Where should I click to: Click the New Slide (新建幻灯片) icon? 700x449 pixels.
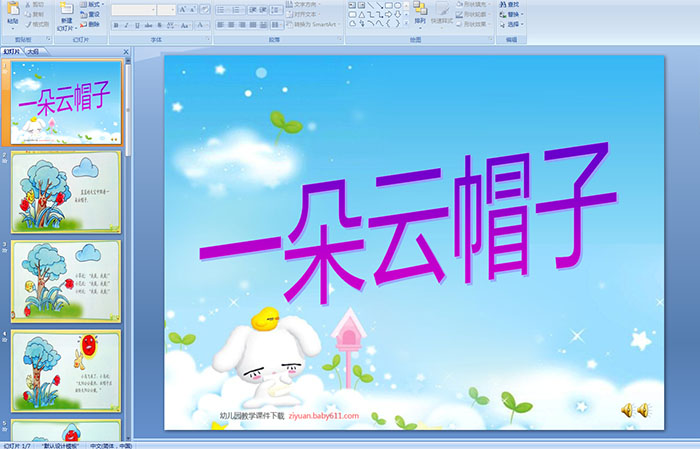(x=67, y=8)
